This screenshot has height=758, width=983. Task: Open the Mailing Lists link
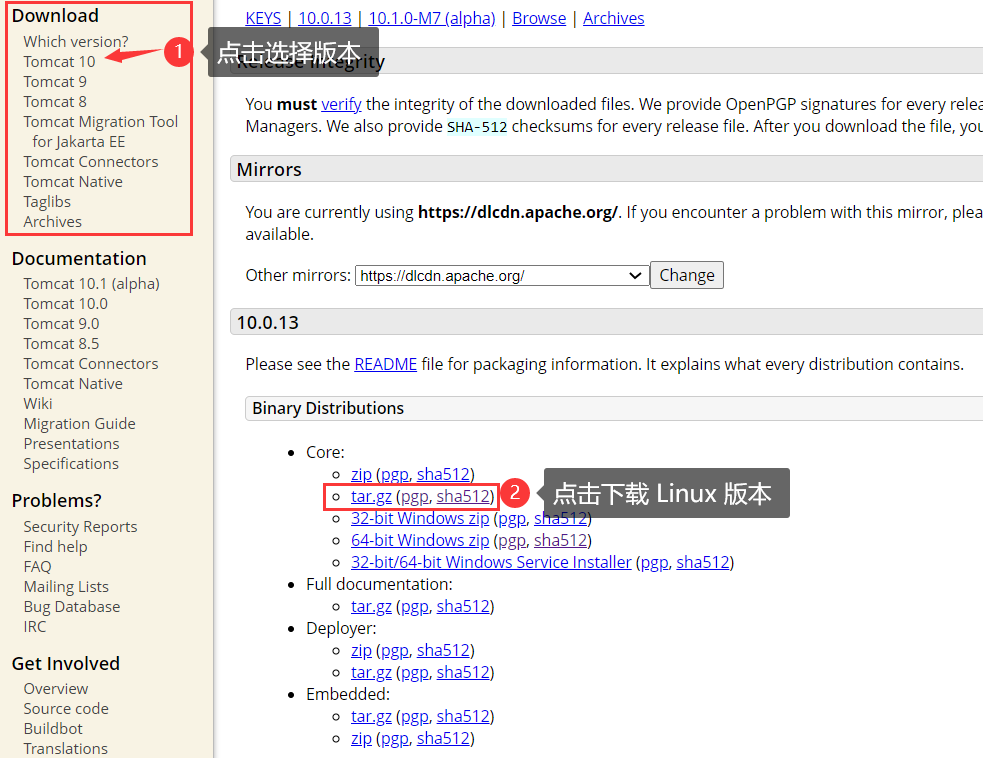tap(66, 587)
